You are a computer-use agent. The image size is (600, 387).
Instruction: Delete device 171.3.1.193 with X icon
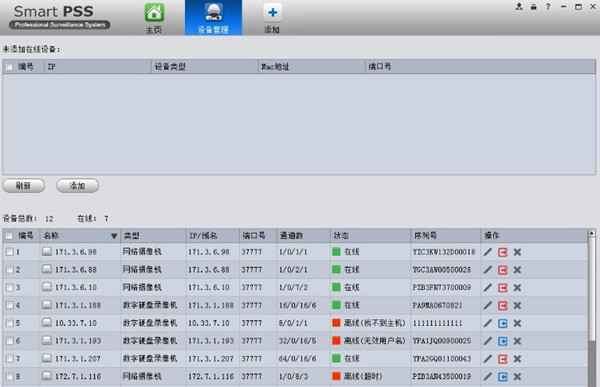pos(517,341)
